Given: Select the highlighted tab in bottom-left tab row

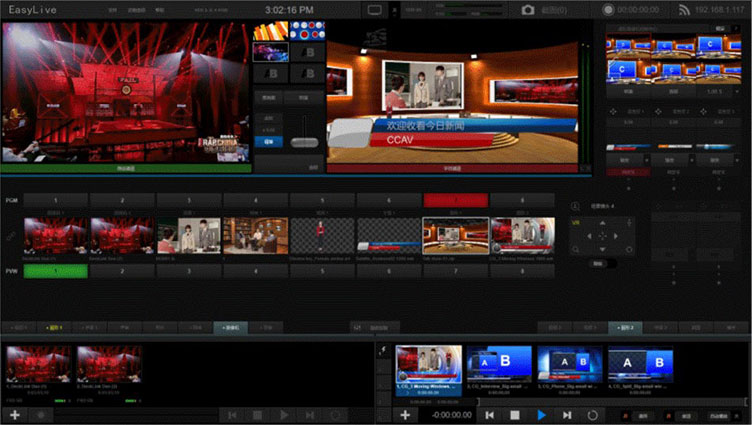Looking at the screenshot, I should point(230,327).
